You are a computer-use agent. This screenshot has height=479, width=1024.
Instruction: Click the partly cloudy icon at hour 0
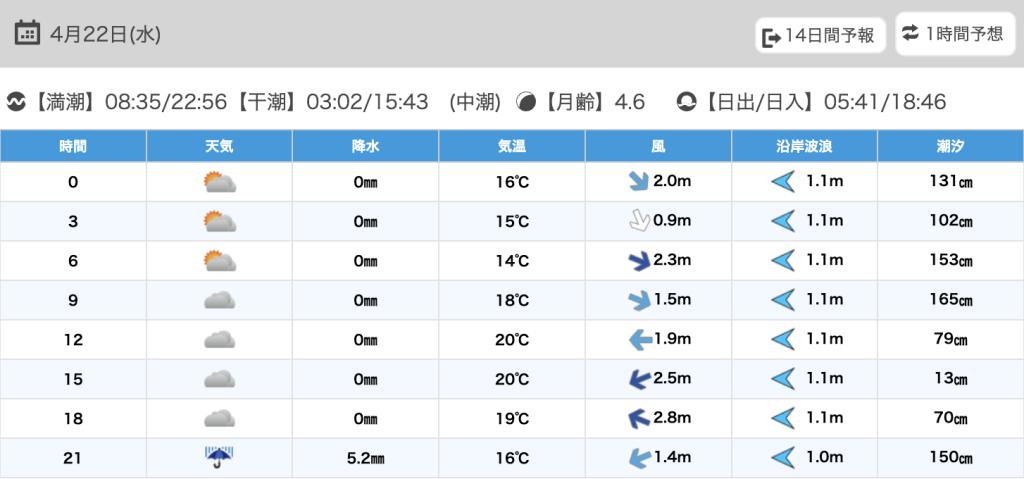pos(219,182)
